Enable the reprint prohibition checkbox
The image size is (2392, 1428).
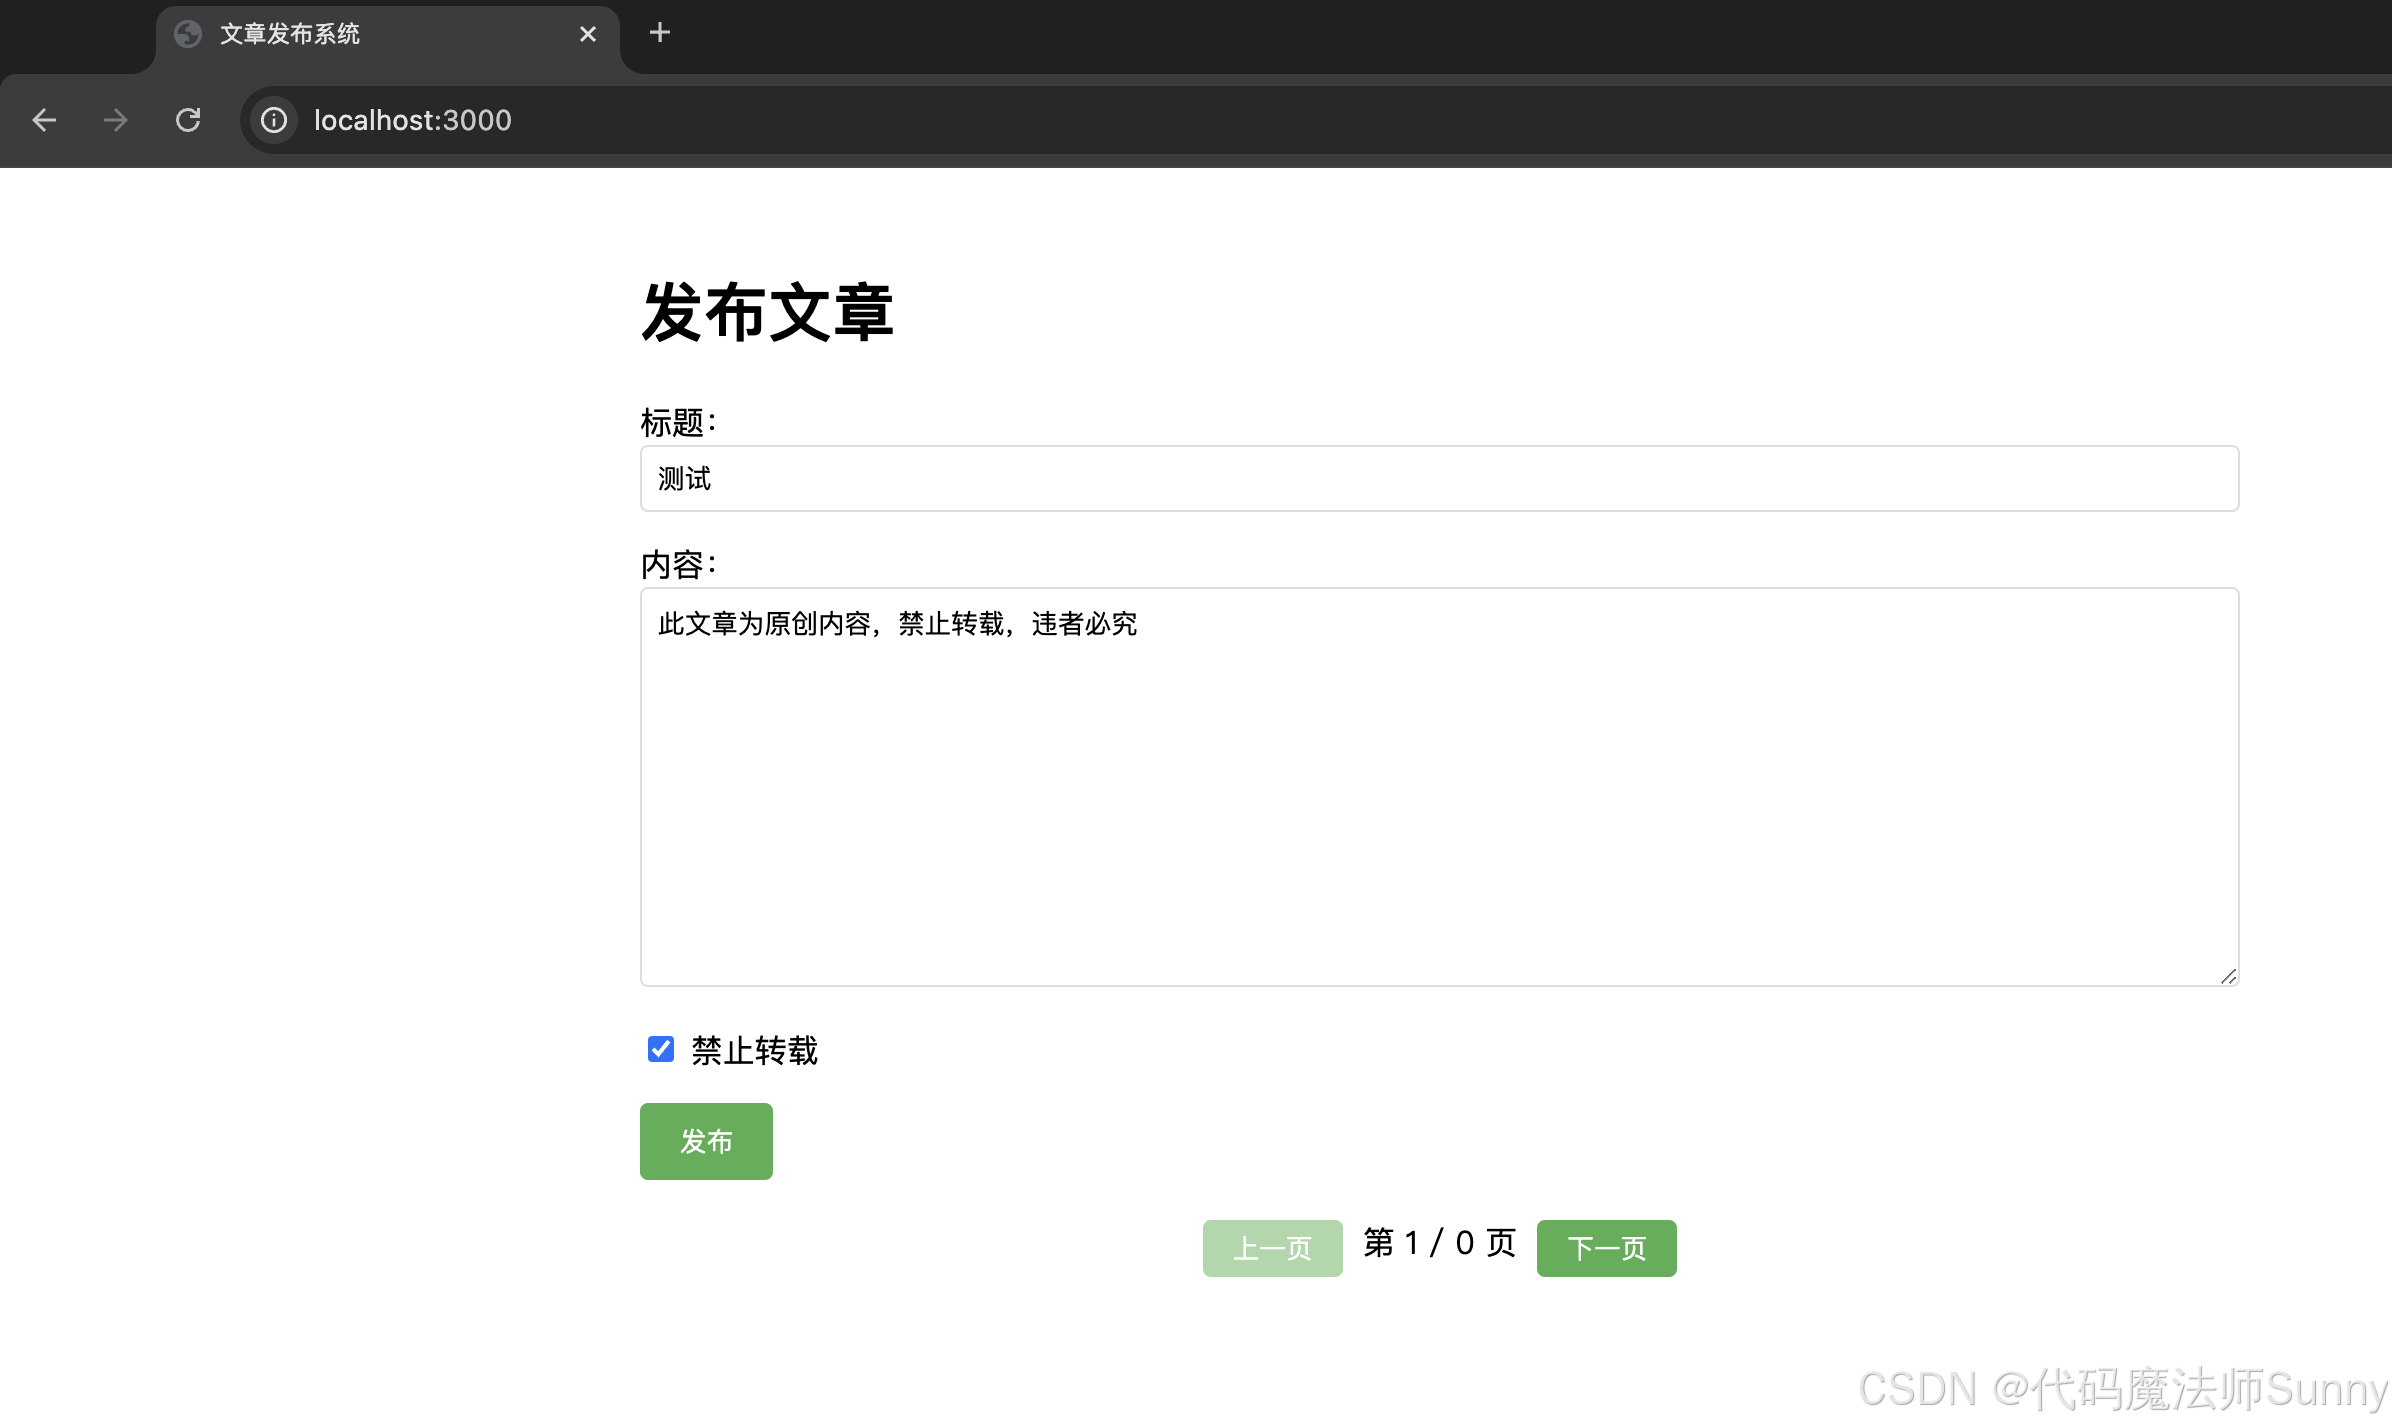point(660,1050)
